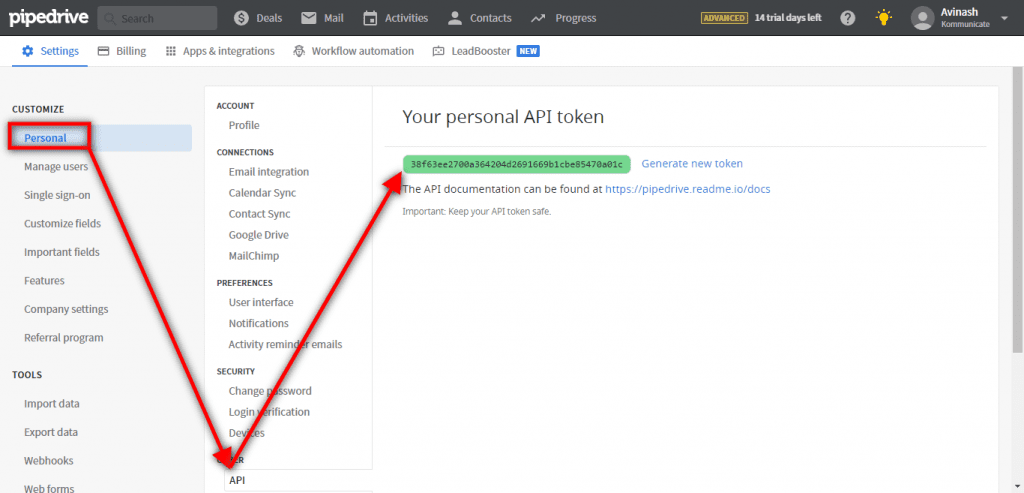
Task: Click the Apps & integrations grid icon
Action: tap(171, 51)
